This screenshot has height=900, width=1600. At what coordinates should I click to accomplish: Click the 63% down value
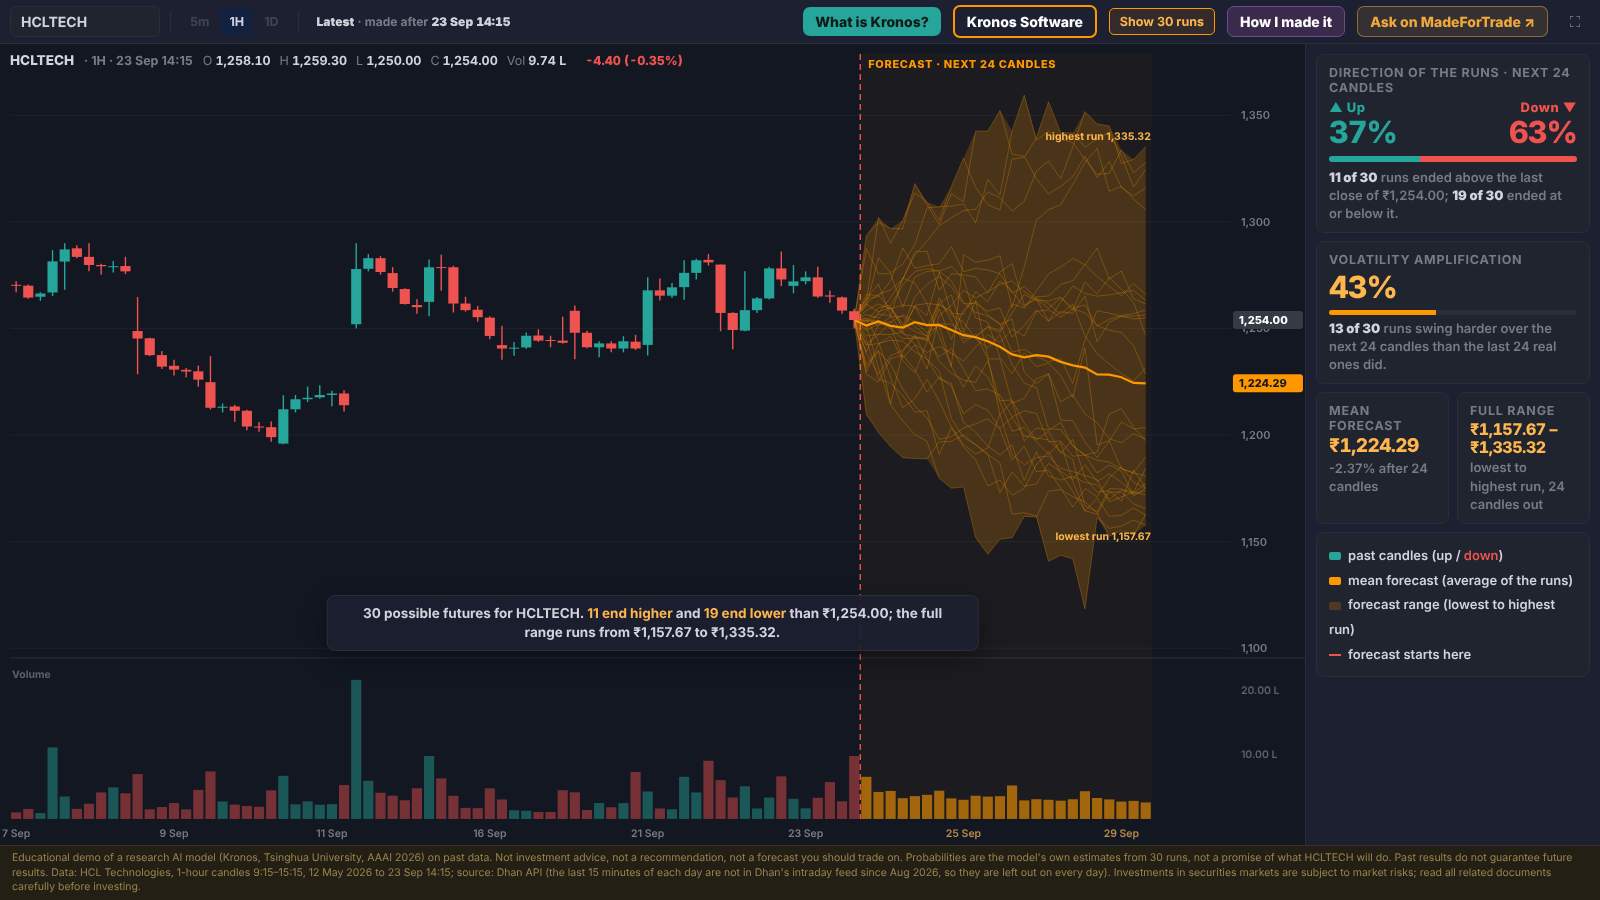click(x=1542, y=132)
